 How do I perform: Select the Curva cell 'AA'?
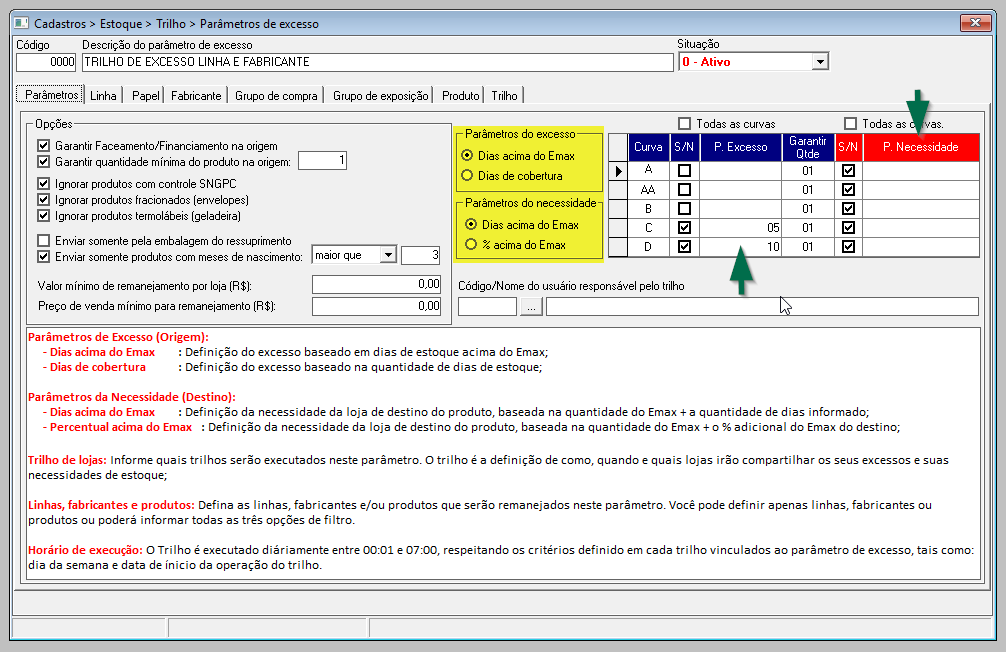click(x=648, y=190)
